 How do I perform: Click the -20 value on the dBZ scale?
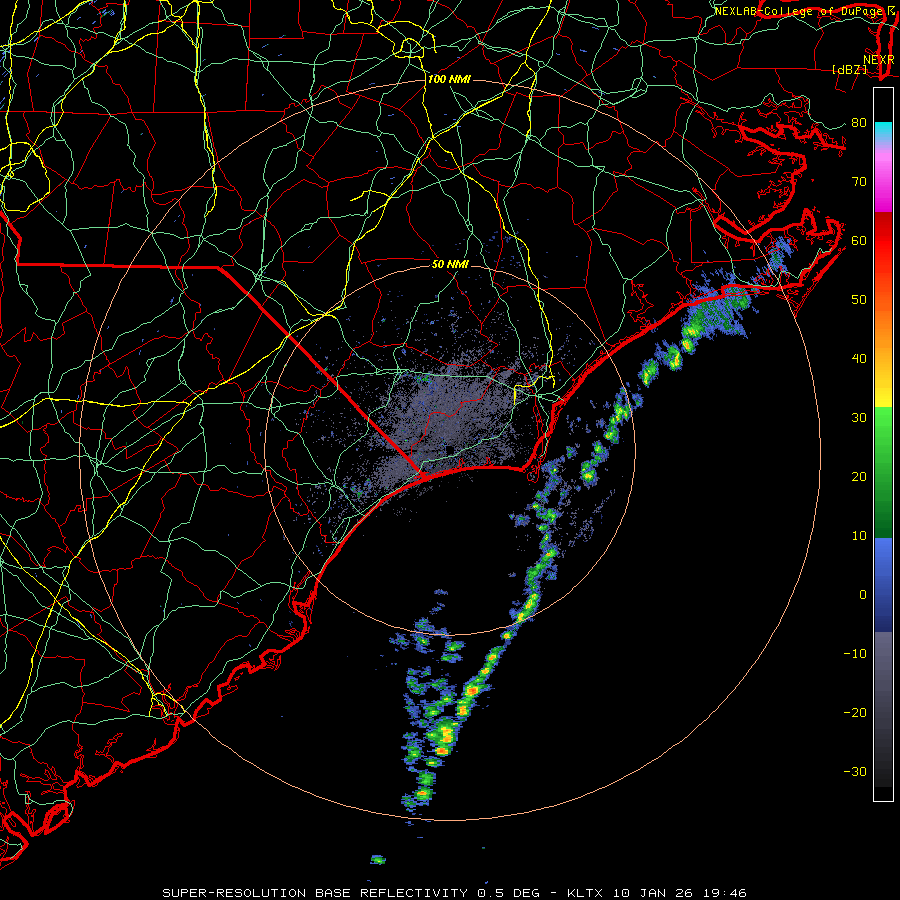click(855, 712)
